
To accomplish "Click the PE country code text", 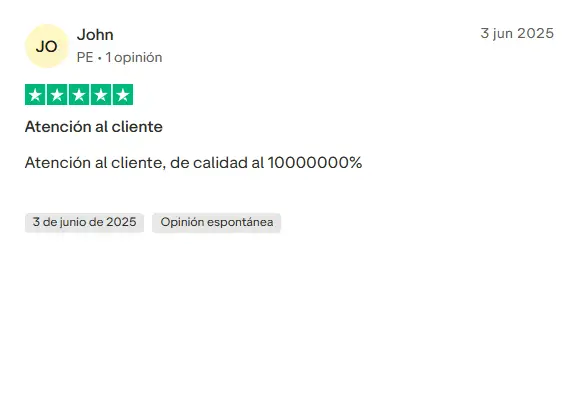I will pos(85,57).
